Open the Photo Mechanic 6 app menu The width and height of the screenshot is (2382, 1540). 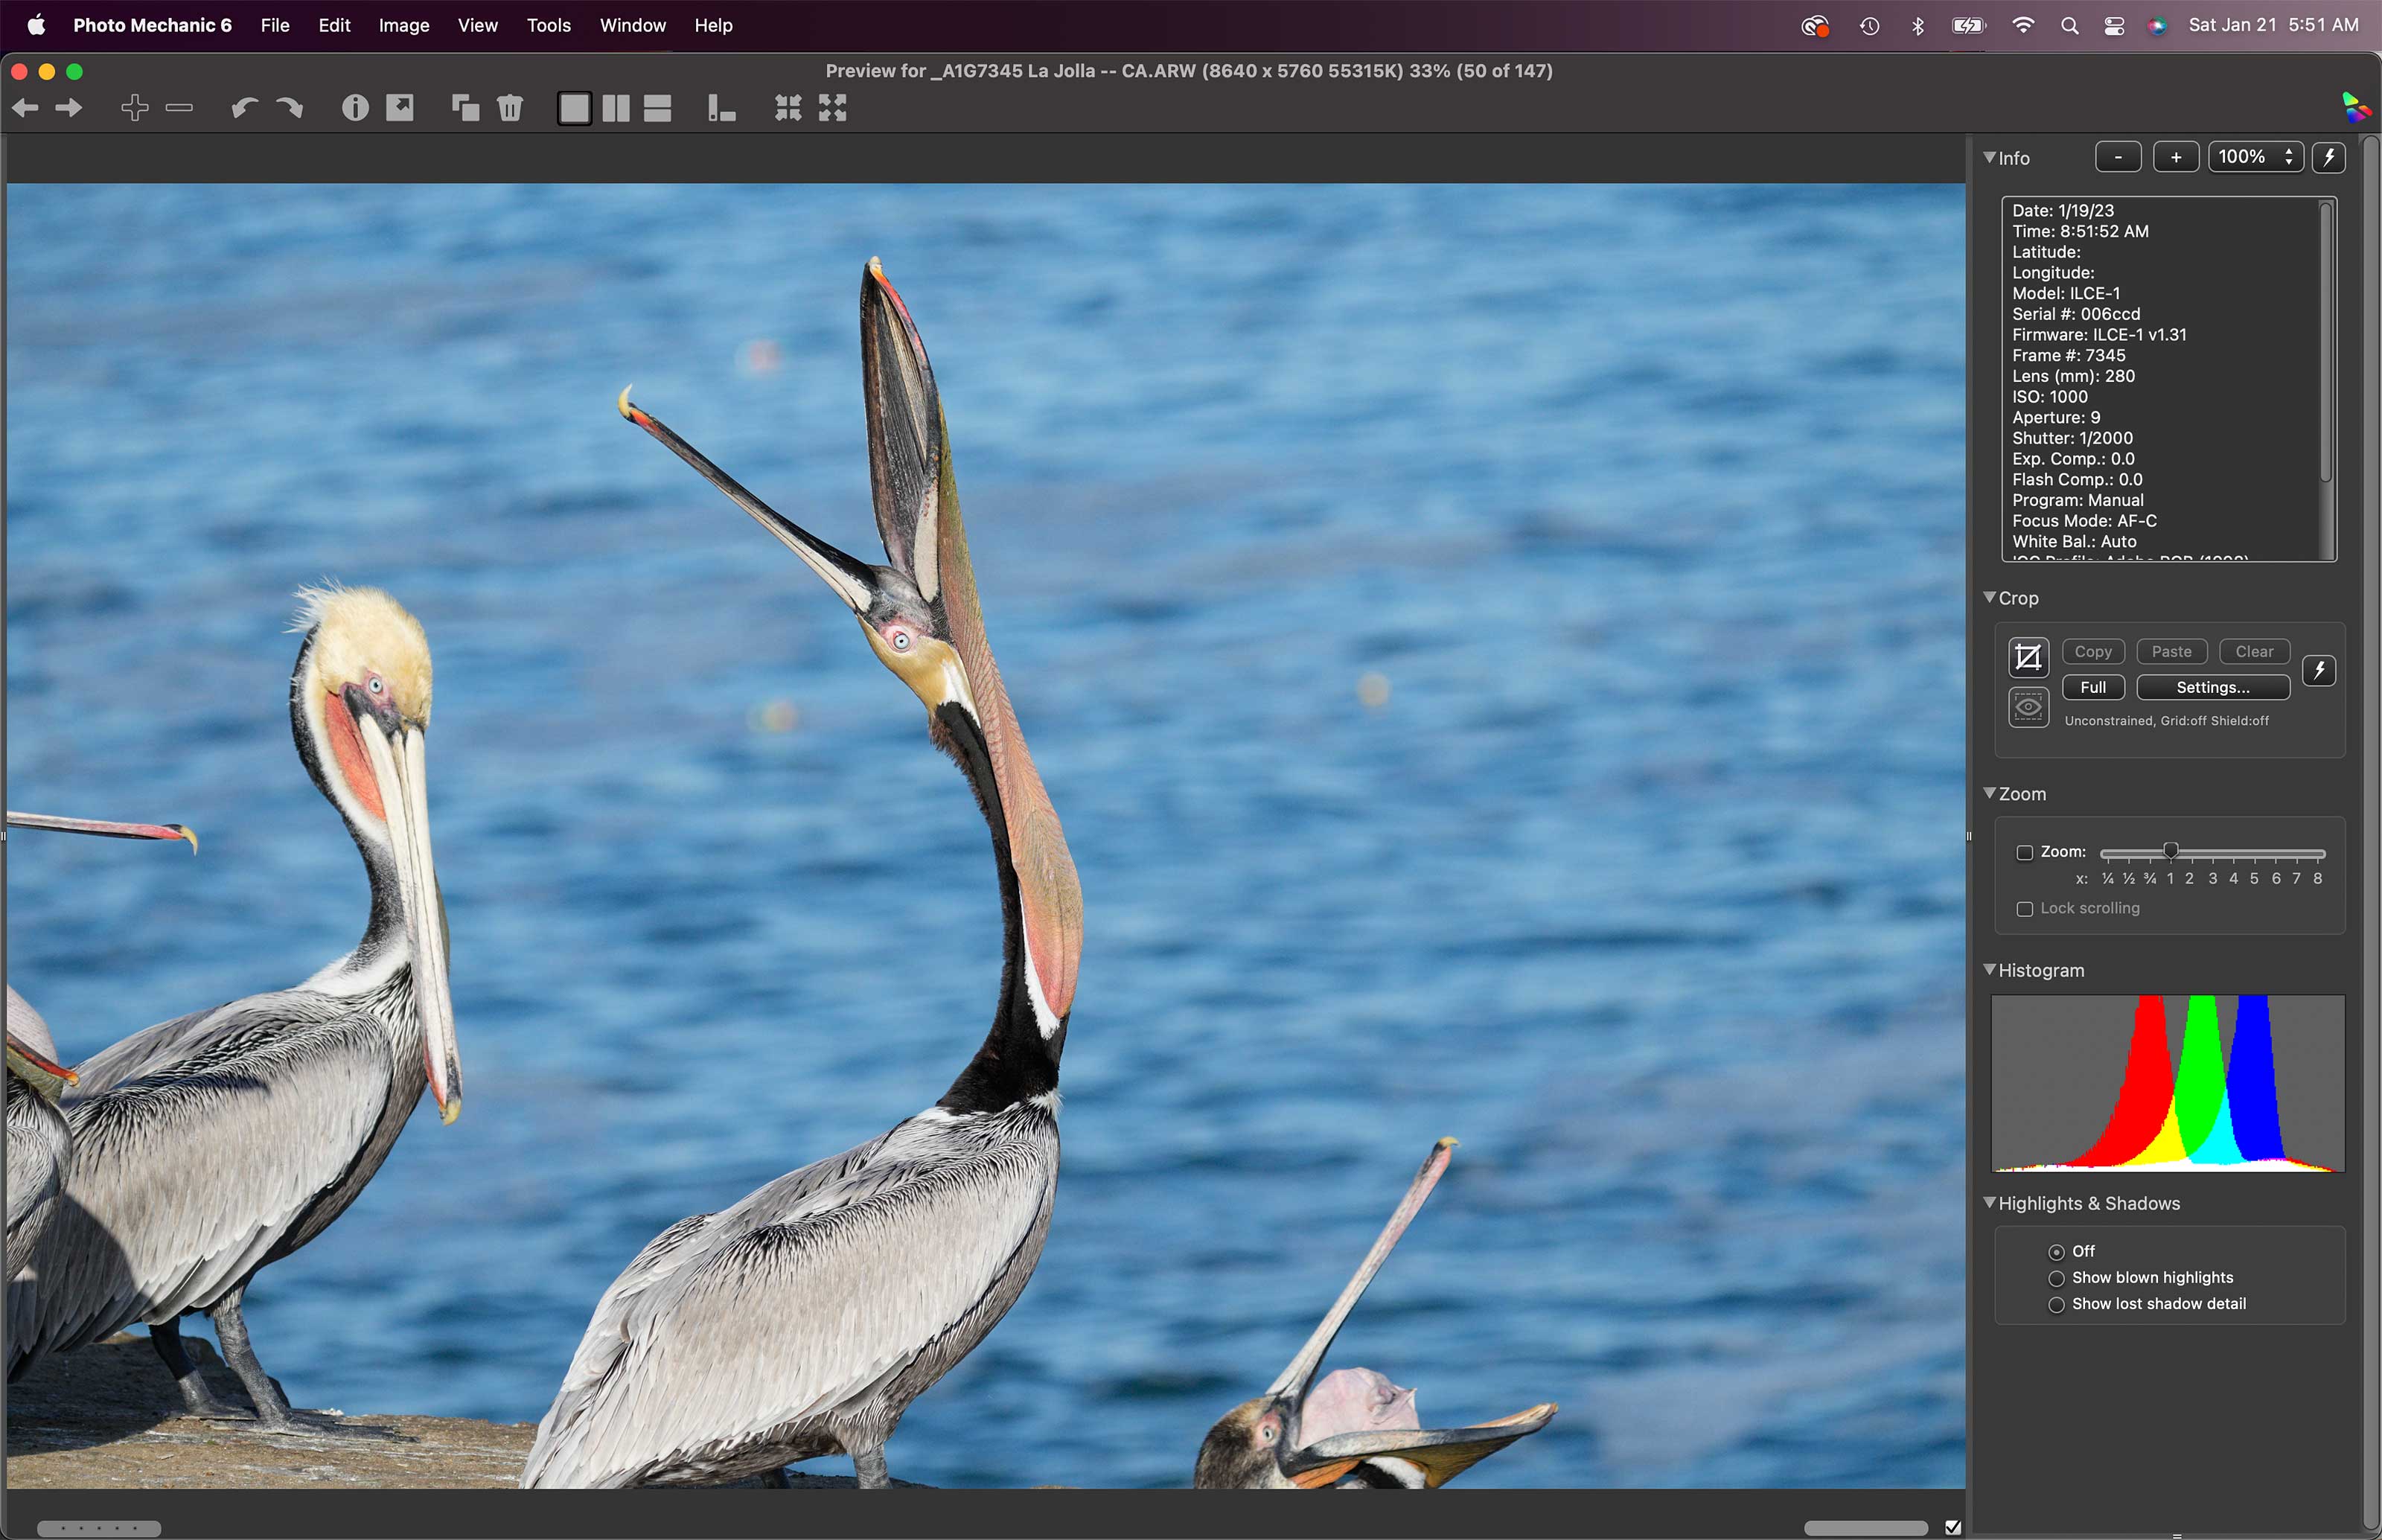(152, 26)
